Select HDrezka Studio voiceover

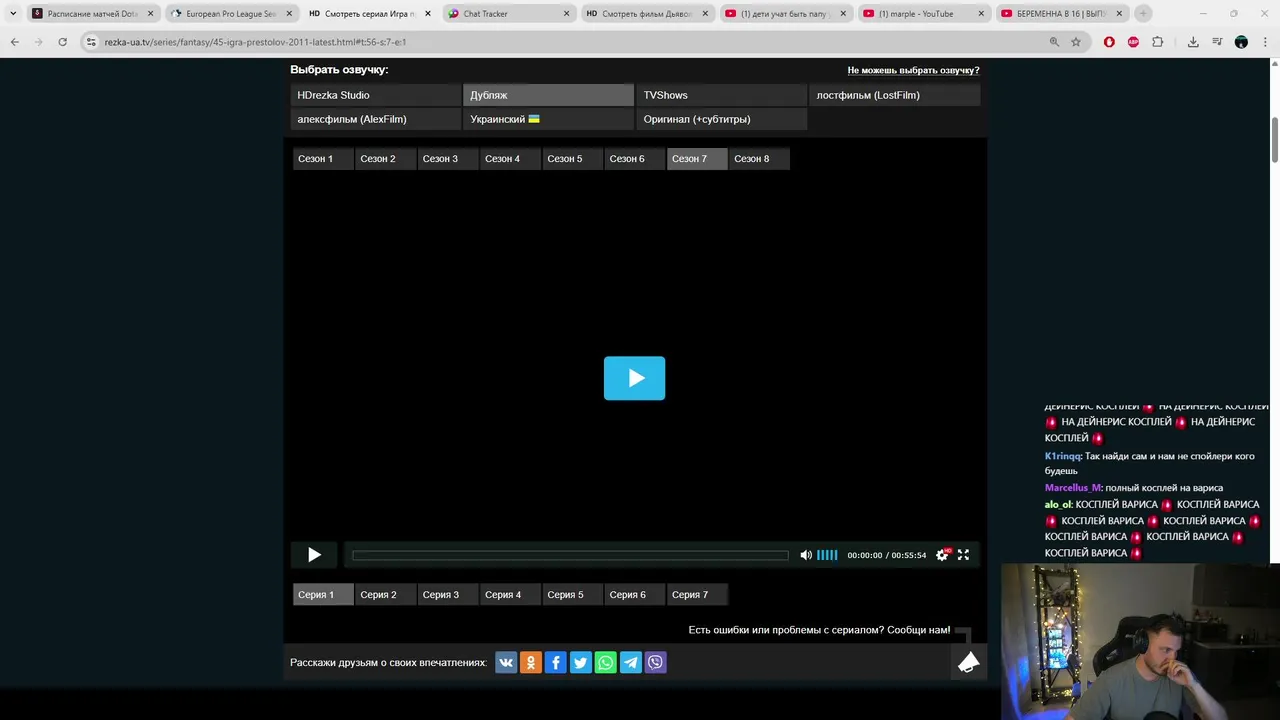tap(375, 95)
